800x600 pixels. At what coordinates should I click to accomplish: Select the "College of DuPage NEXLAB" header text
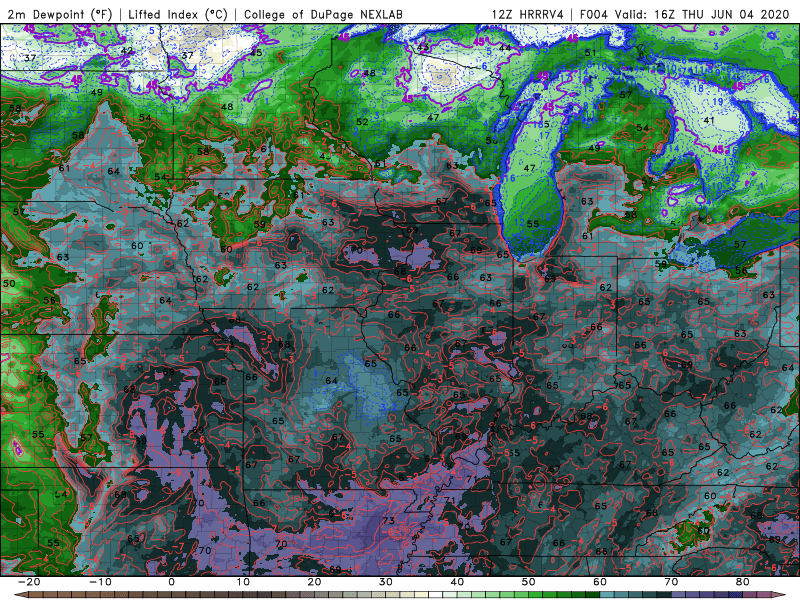tap(323, 14)
